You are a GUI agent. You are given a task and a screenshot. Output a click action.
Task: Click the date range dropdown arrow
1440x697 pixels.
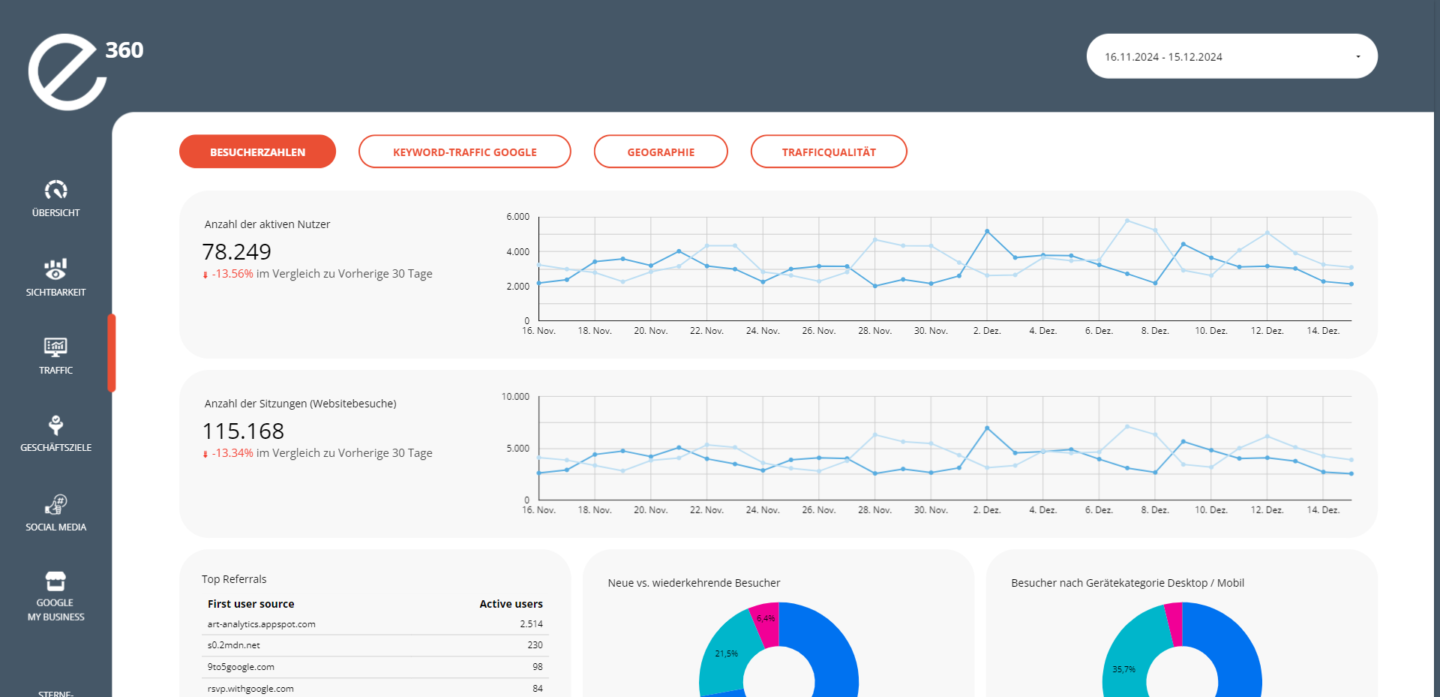click(x=1358, y=57)
